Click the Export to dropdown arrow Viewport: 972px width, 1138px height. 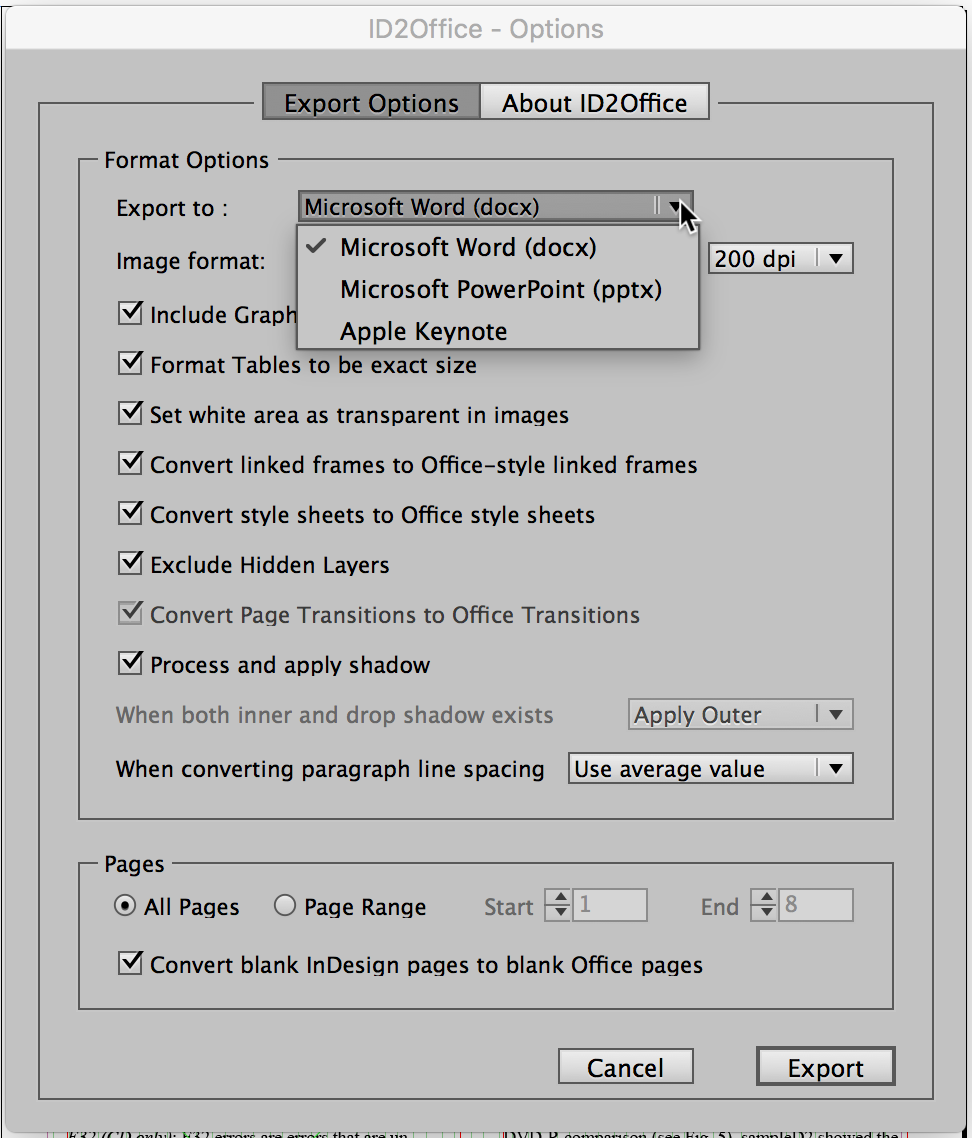pyautogui.click(x=676, y=207)
